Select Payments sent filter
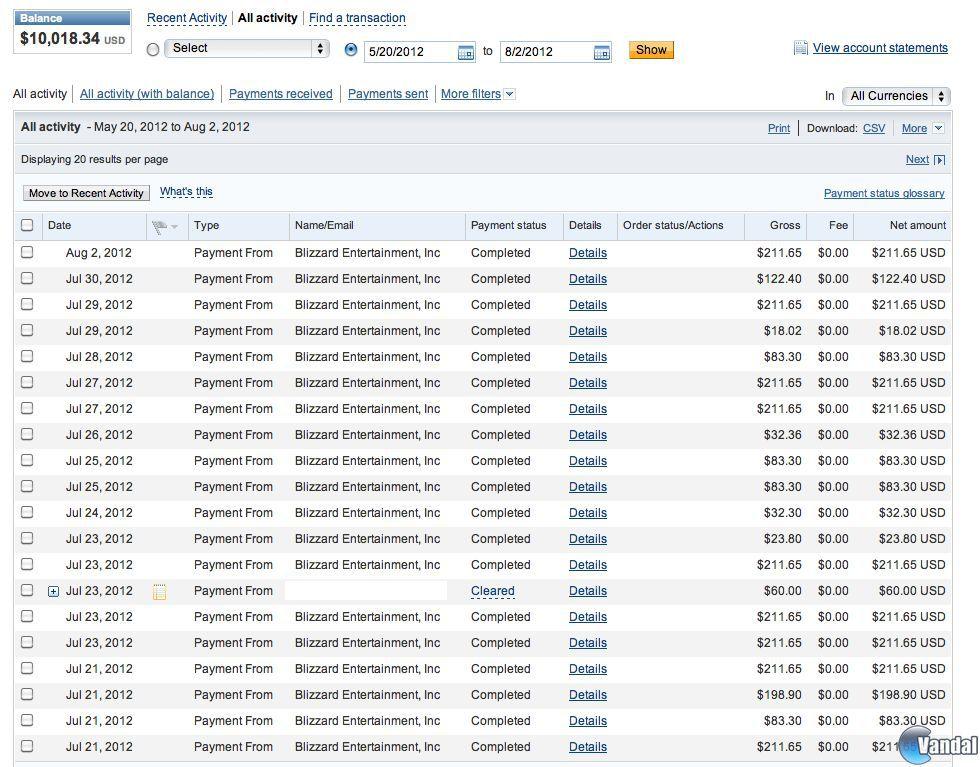 [x=388, y=94]
